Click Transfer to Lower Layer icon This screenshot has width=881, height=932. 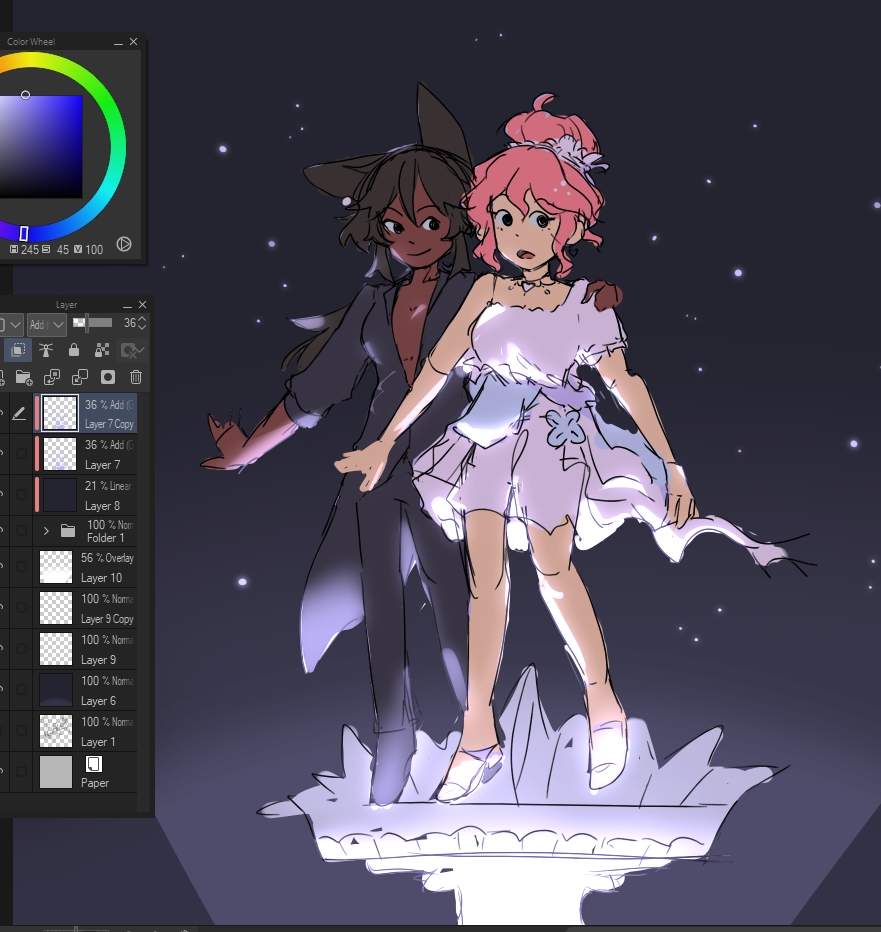[52, 377]
